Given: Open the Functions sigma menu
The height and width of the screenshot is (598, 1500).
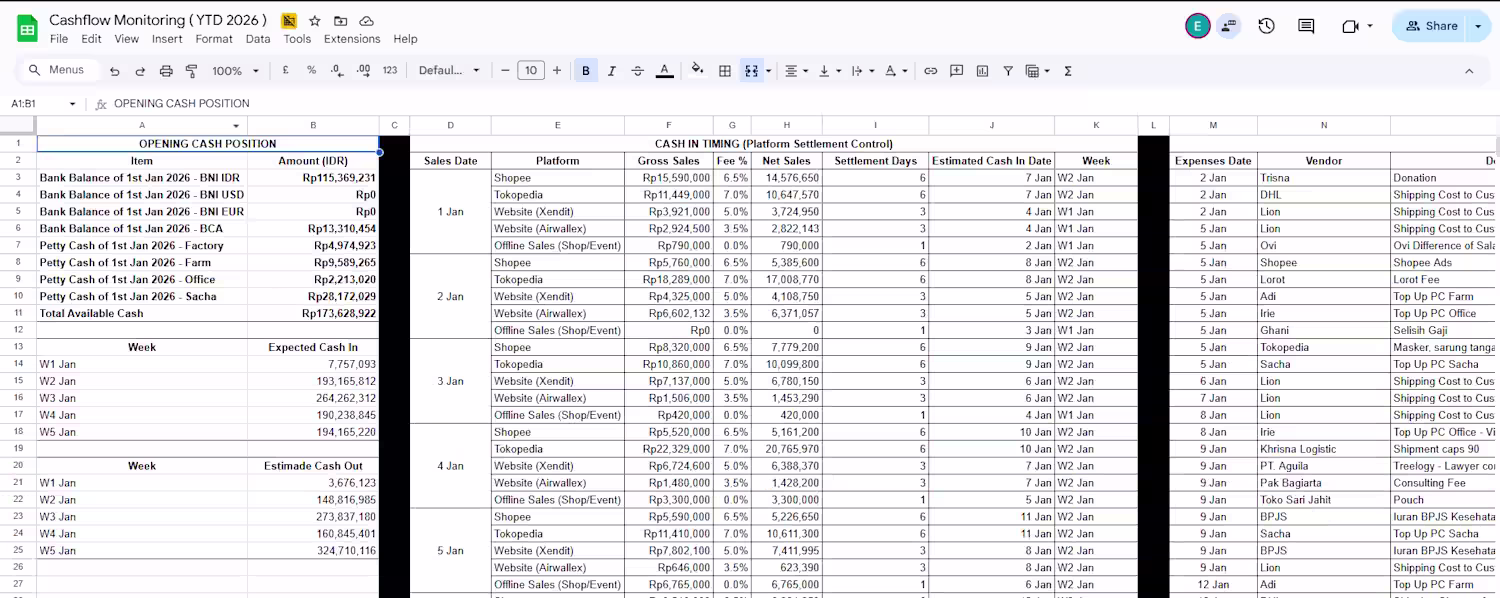Looking at the screenshot, I should coord(1068,71).
